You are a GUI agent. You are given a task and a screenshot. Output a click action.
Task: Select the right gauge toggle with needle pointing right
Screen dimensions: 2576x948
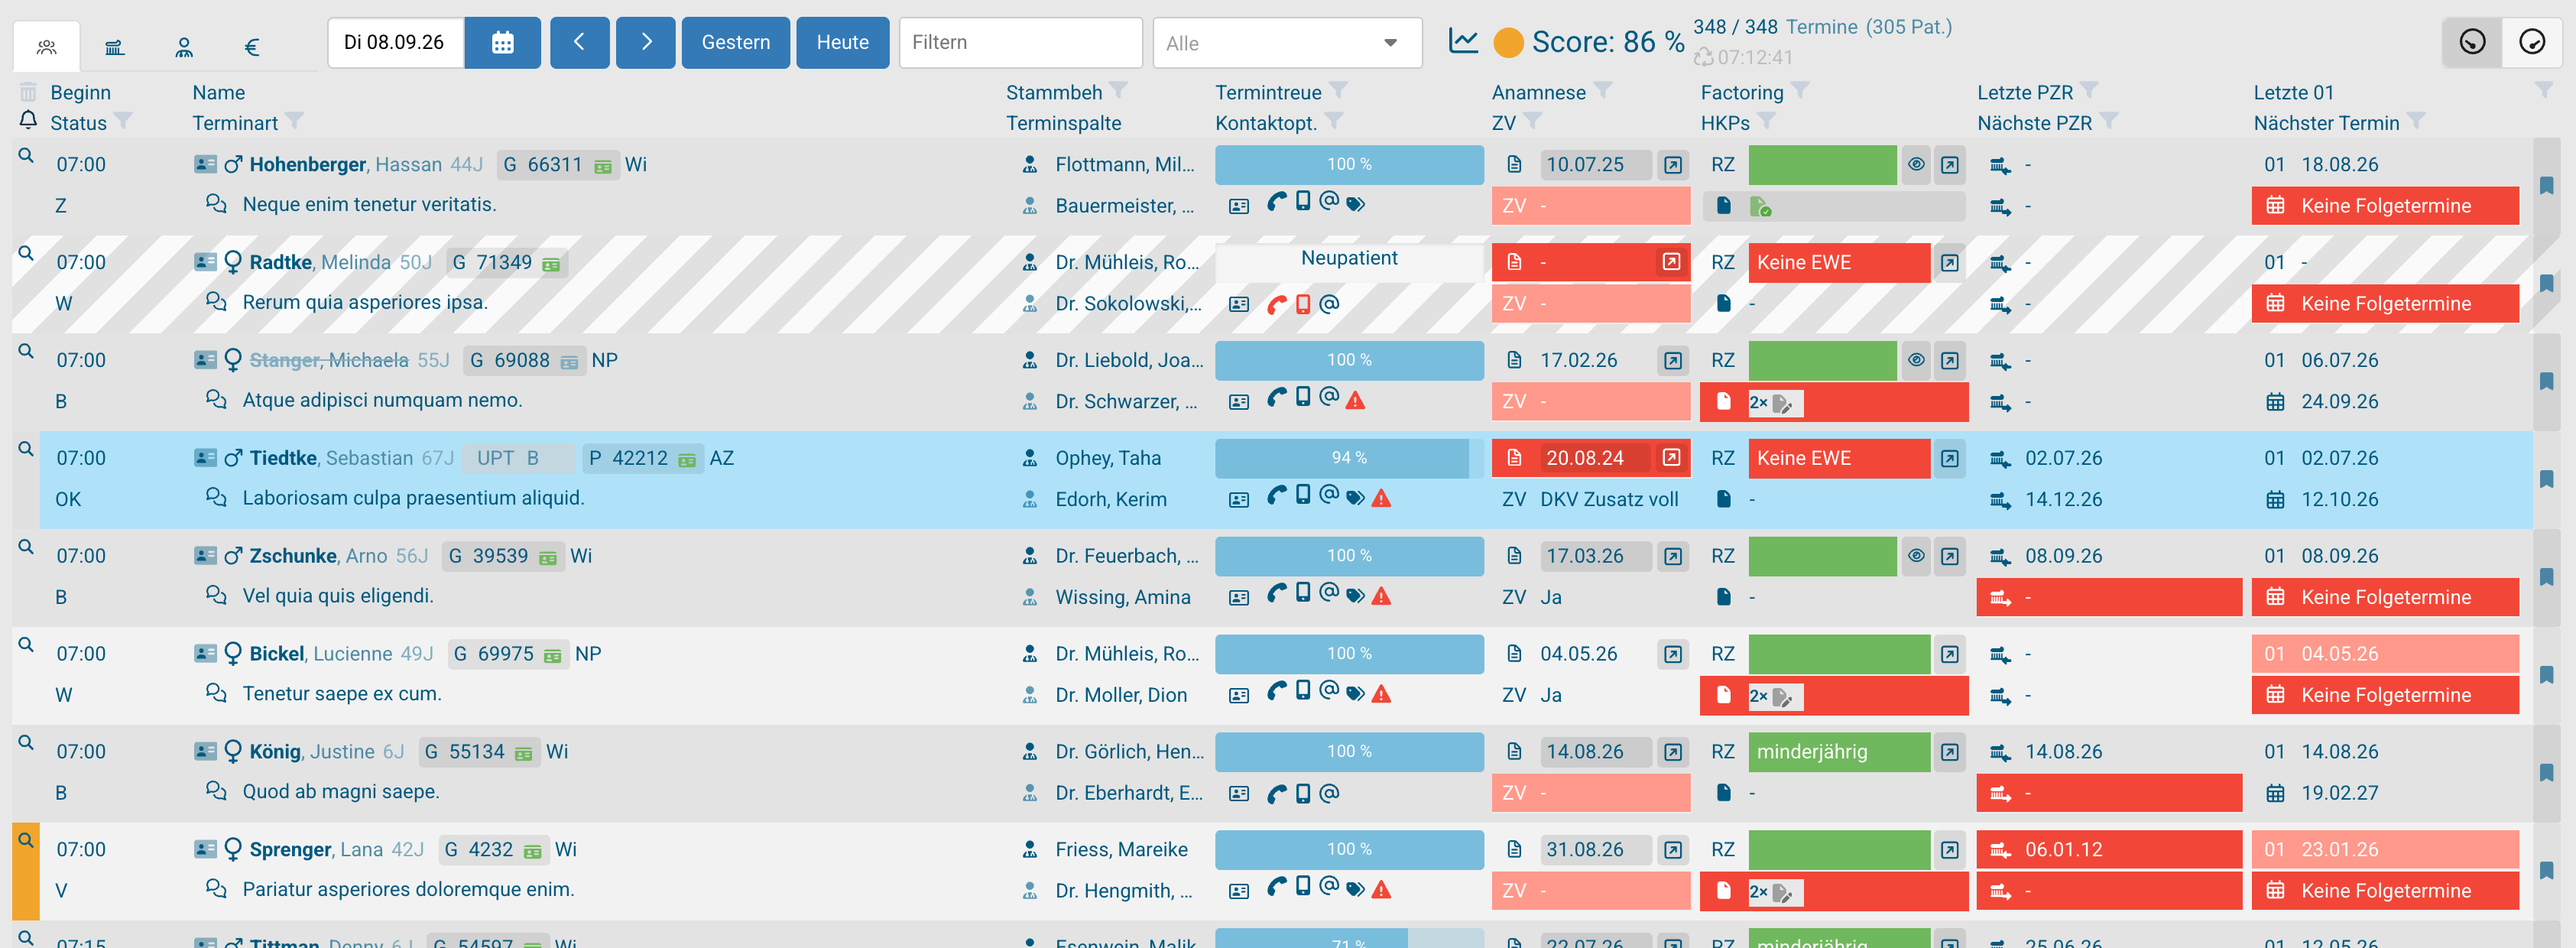(x=2532, y=42)
